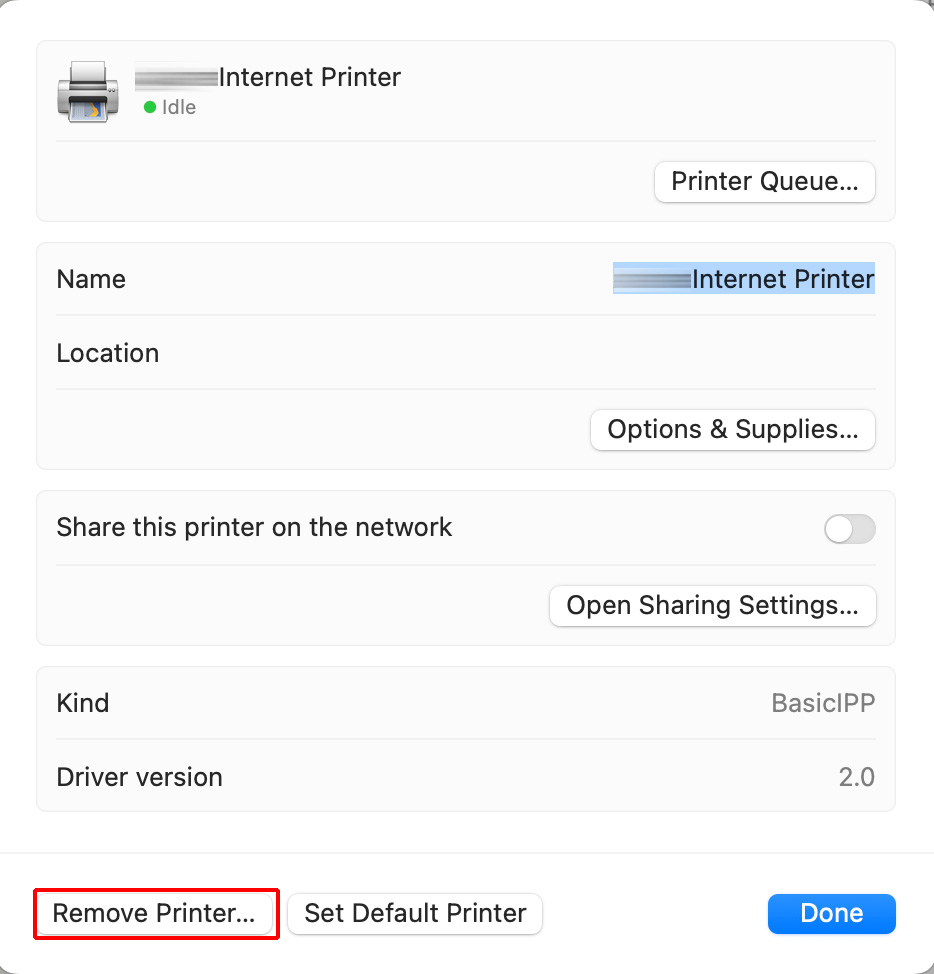
Task: Click the Location row label
Action: point(107,352)
